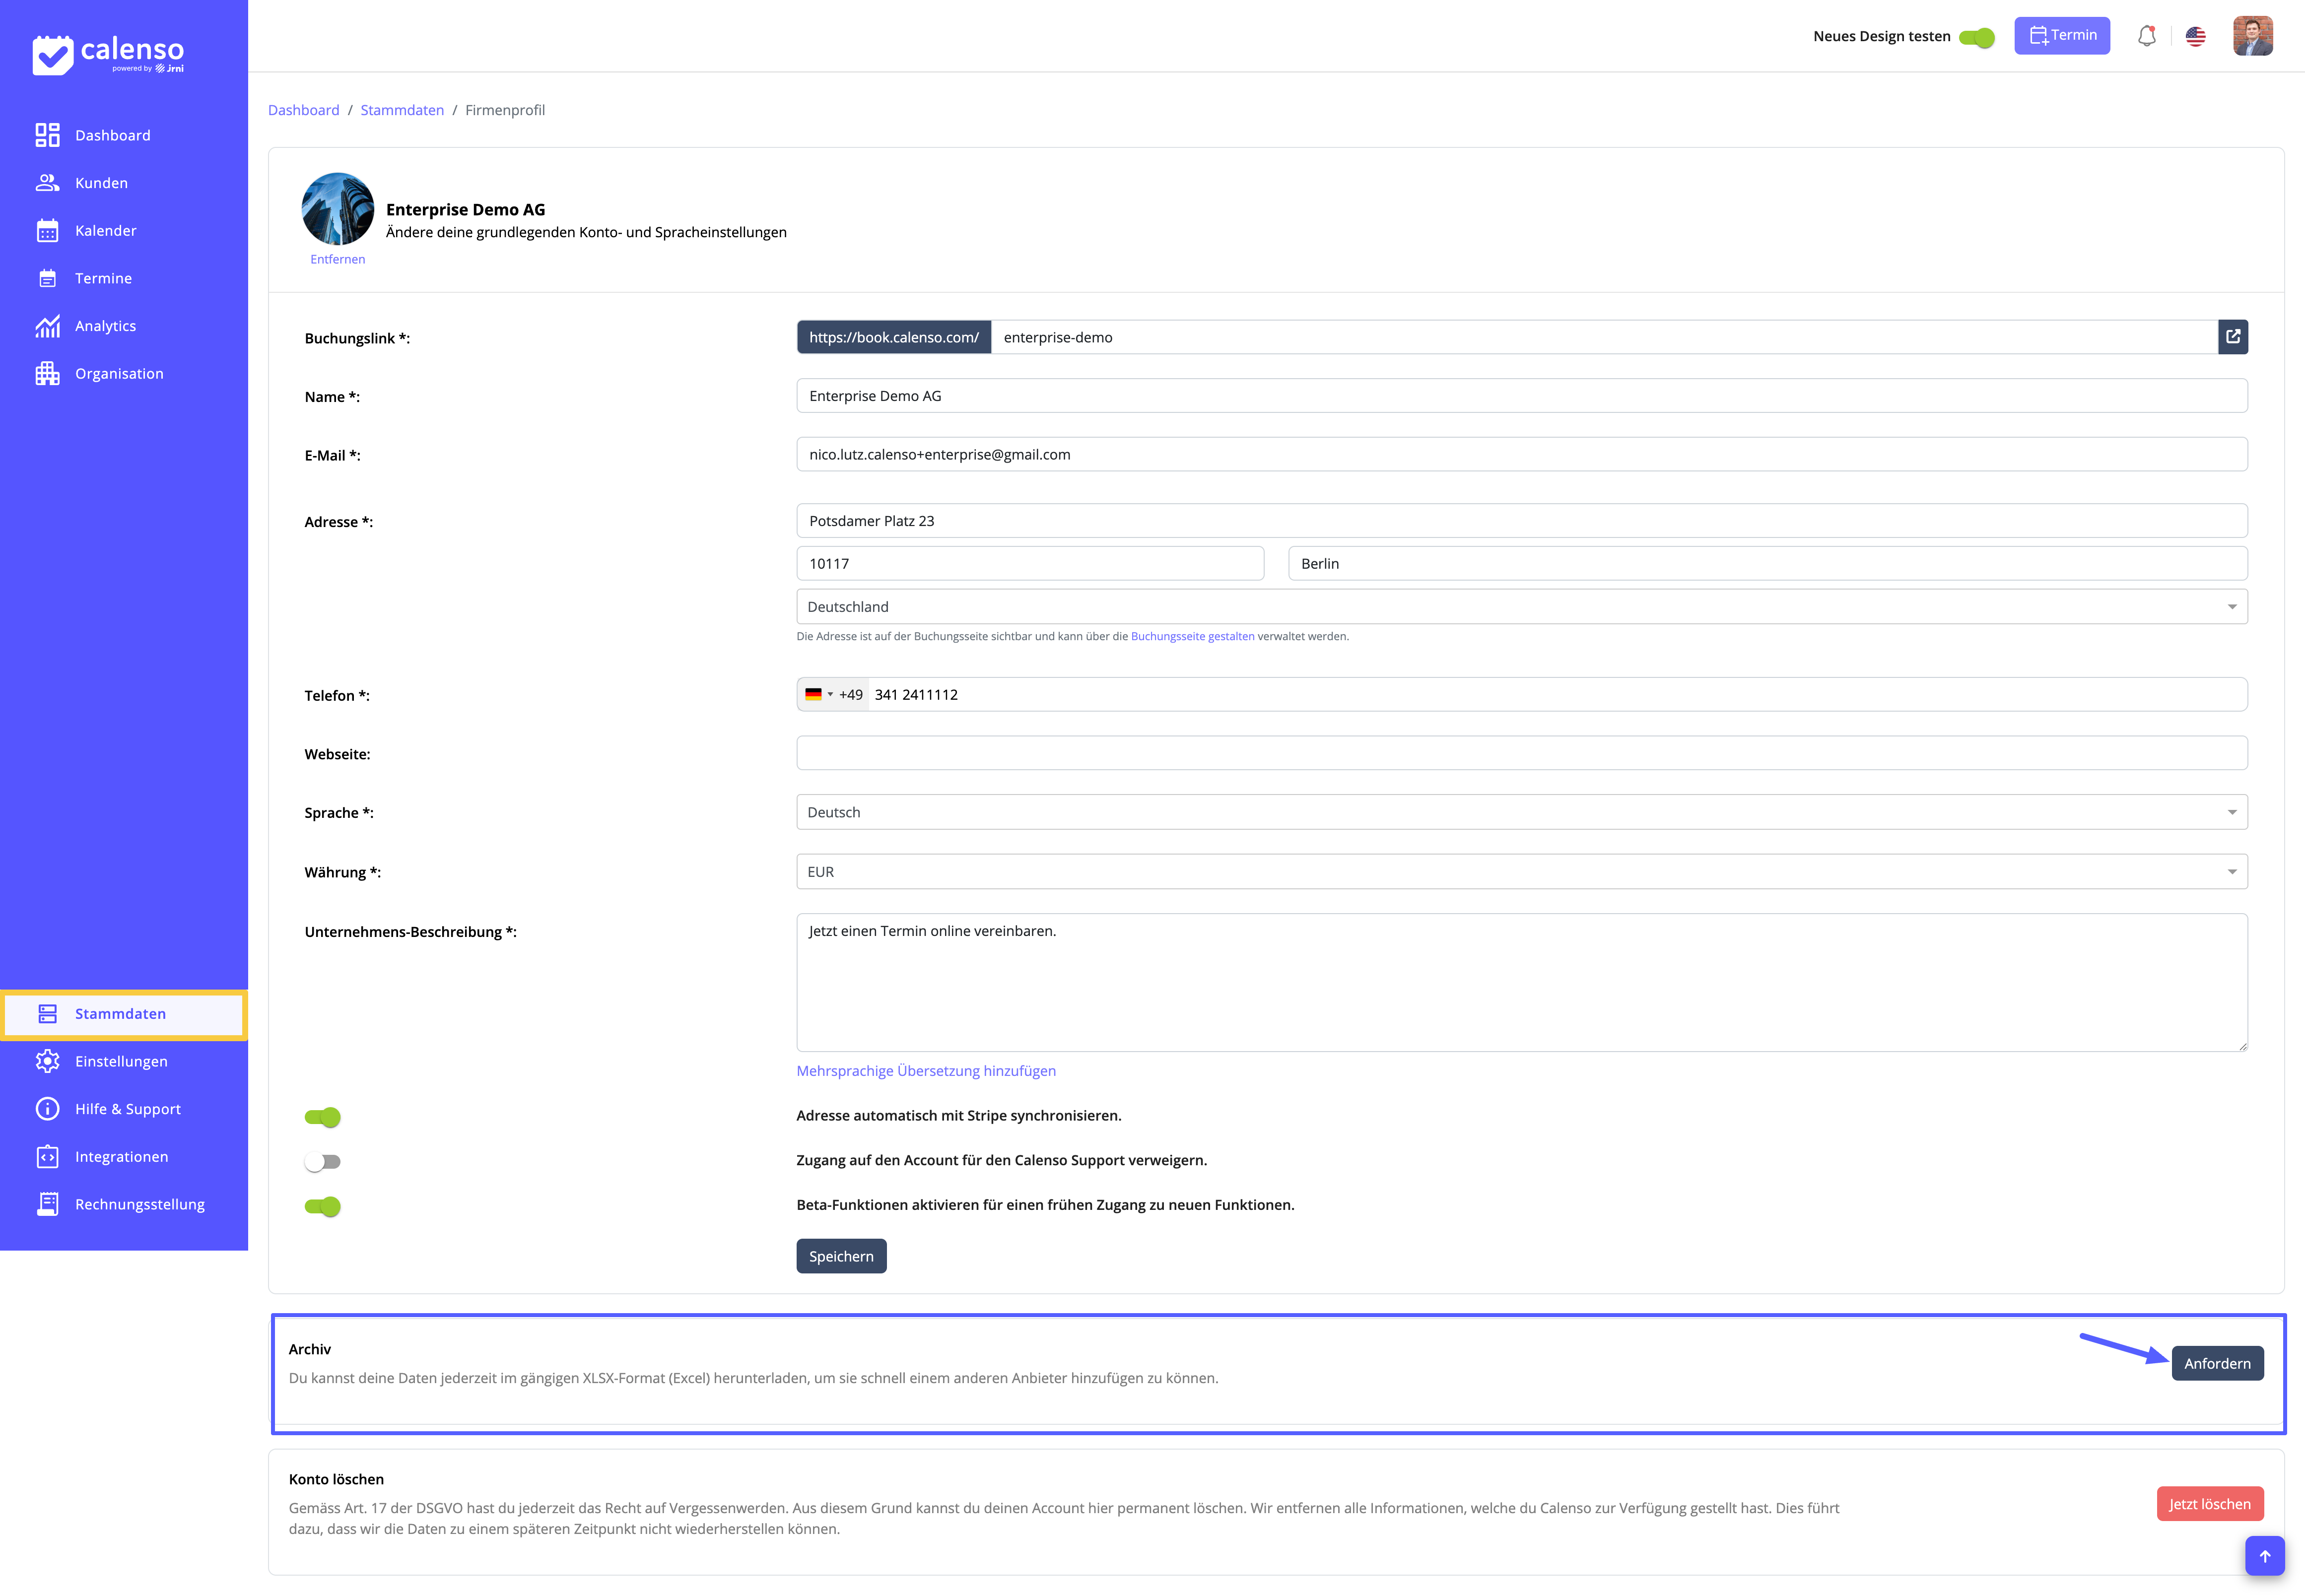Click scroll-to-top arrow button
2305x1596 pixels.
pyautogui.click(x=2264, y=1556)
